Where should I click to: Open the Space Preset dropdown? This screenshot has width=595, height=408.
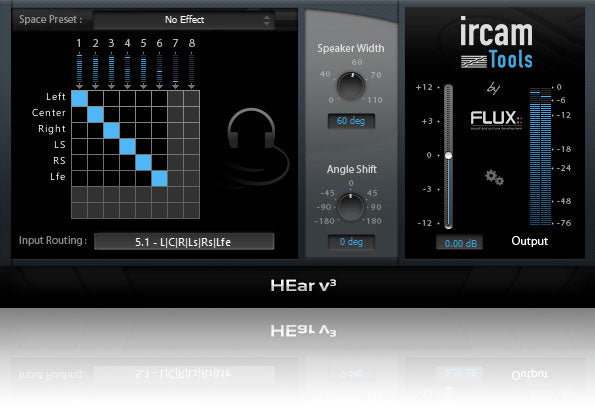click(x=184, y=20)
